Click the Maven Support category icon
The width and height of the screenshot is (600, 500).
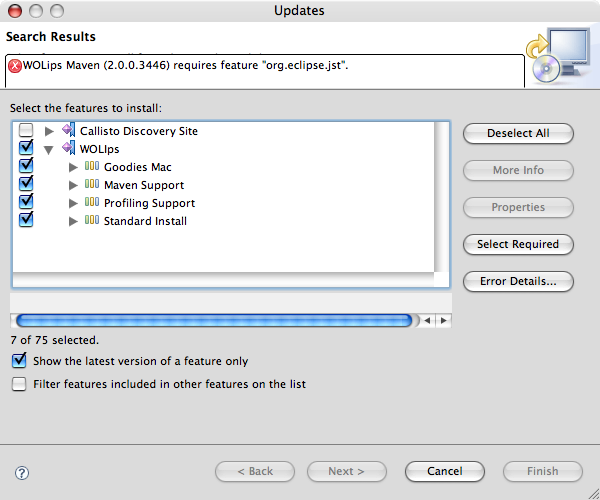(92, 184)
